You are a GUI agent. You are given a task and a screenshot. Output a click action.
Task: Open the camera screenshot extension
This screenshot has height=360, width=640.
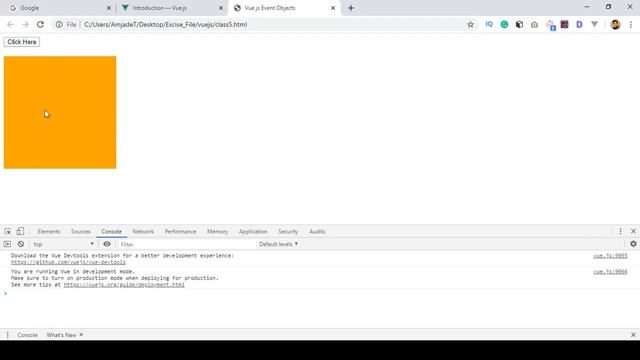tap(534, 24)
